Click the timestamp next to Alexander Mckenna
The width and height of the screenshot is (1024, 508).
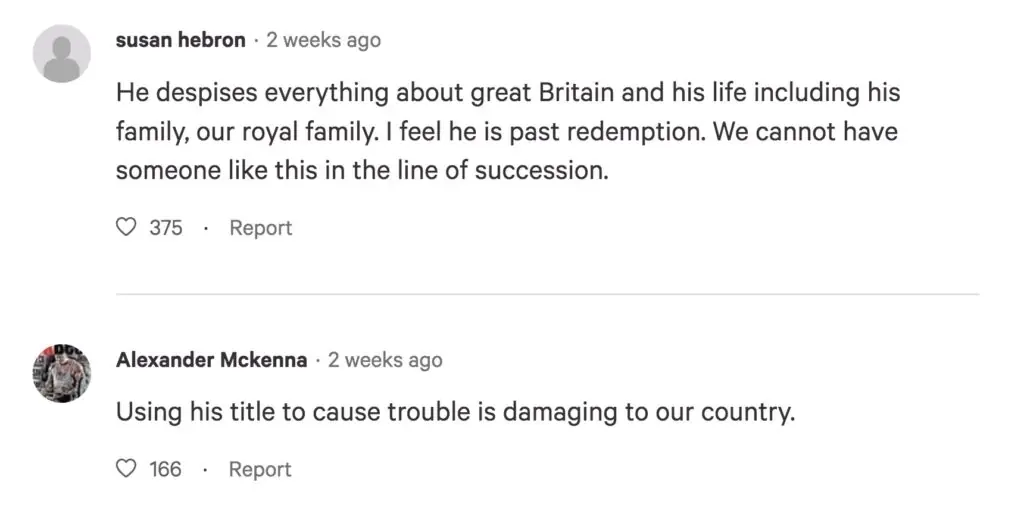click(x=385, y=360)
